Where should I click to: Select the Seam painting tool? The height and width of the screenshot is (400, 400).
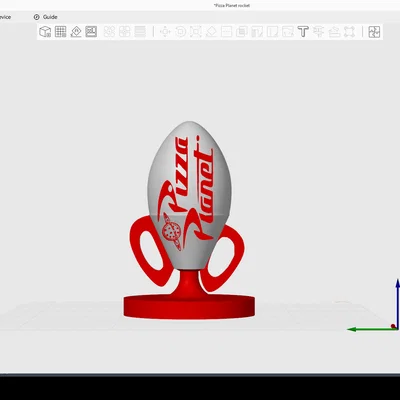coord(272,32)
